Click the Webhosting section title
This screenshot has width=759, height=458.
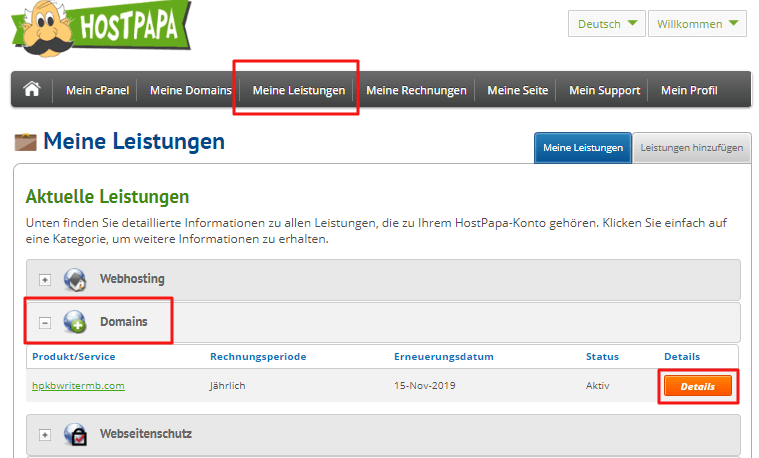pos(132,279)
